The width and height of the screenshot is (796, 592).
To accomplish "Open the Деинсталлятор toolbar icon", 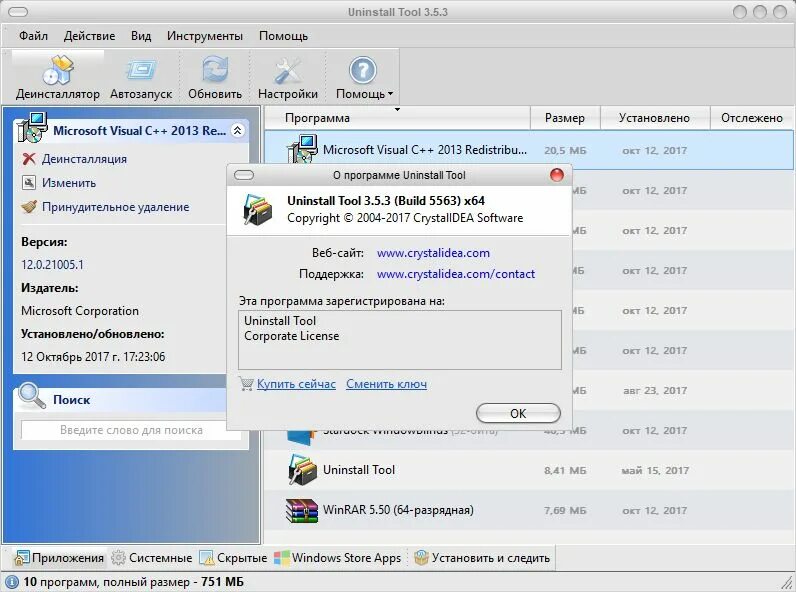I will click(x=58, y=70).
